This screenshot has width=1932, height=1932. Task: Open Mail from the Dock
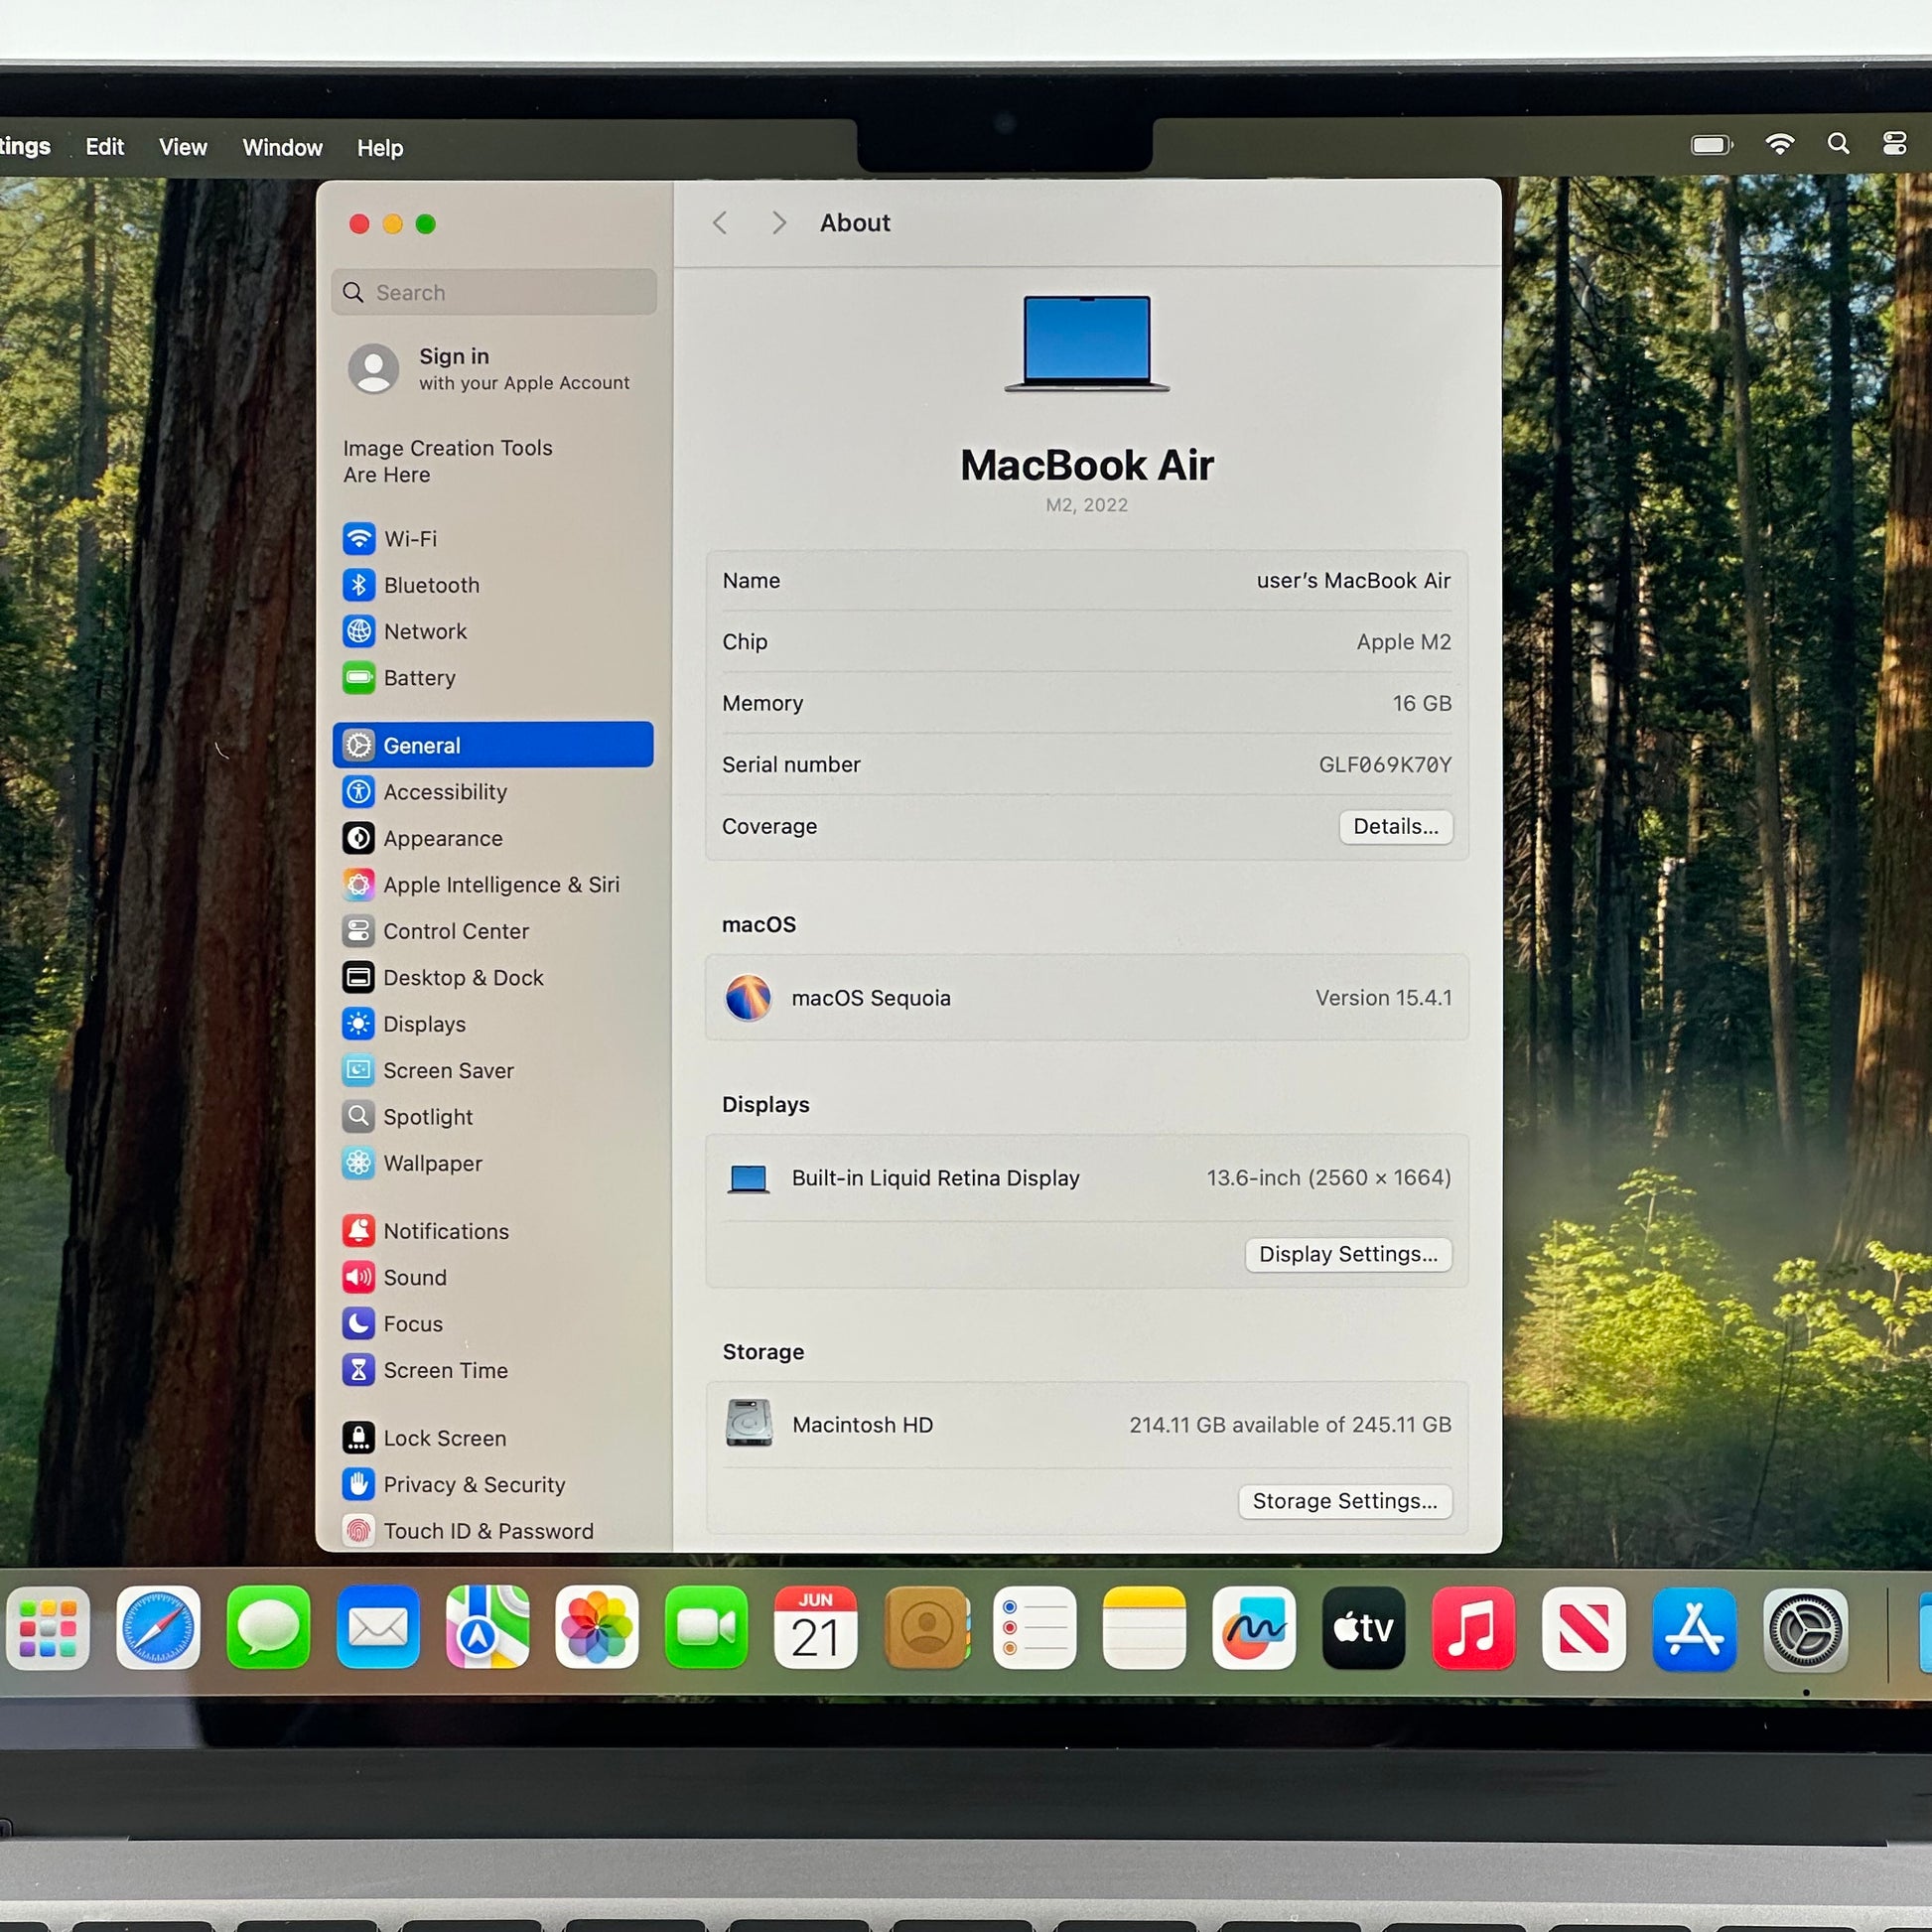point(378,1627)
